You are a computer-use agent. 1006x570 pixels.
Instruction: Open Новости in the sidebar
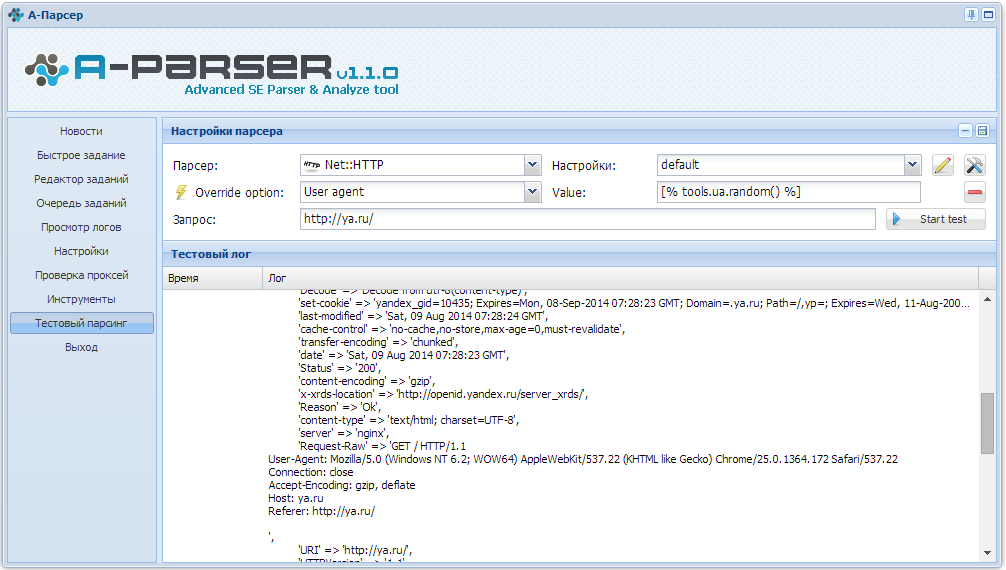81,131
